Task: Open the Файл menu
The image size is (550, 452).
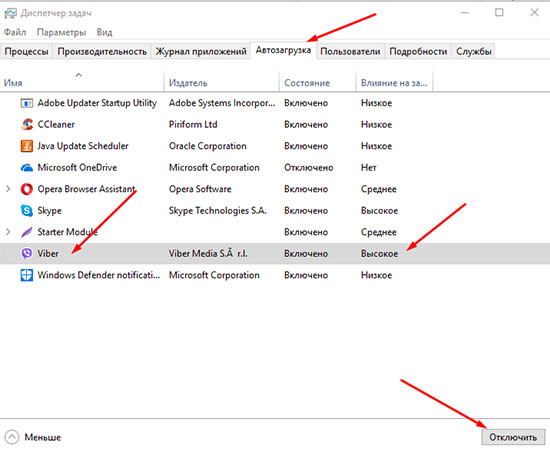Action: point(15,32)
